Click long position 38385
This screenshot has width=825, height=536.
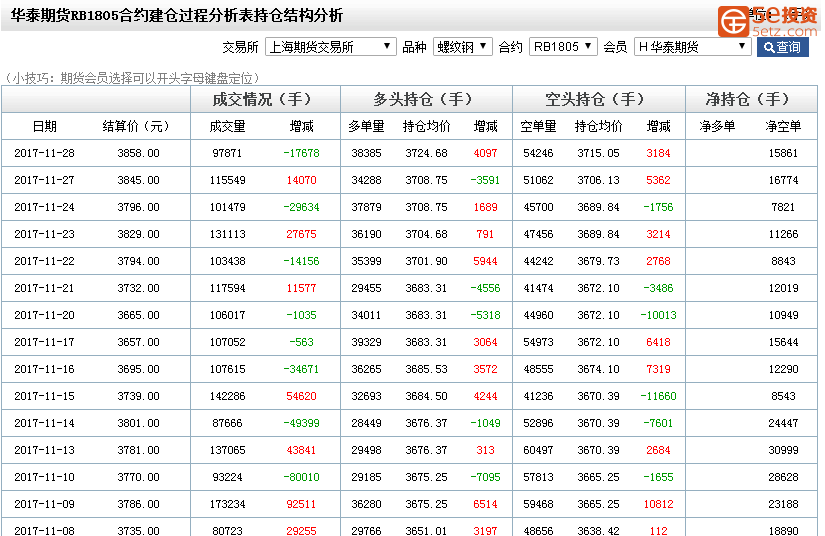coord(366,153)
